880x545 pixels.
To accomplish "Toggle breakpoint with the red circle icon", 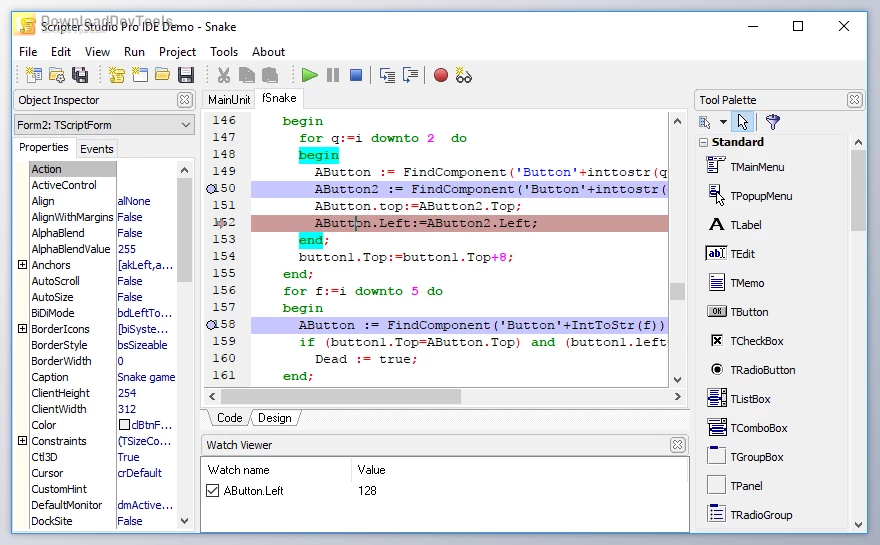I will (x=441, y=75).
